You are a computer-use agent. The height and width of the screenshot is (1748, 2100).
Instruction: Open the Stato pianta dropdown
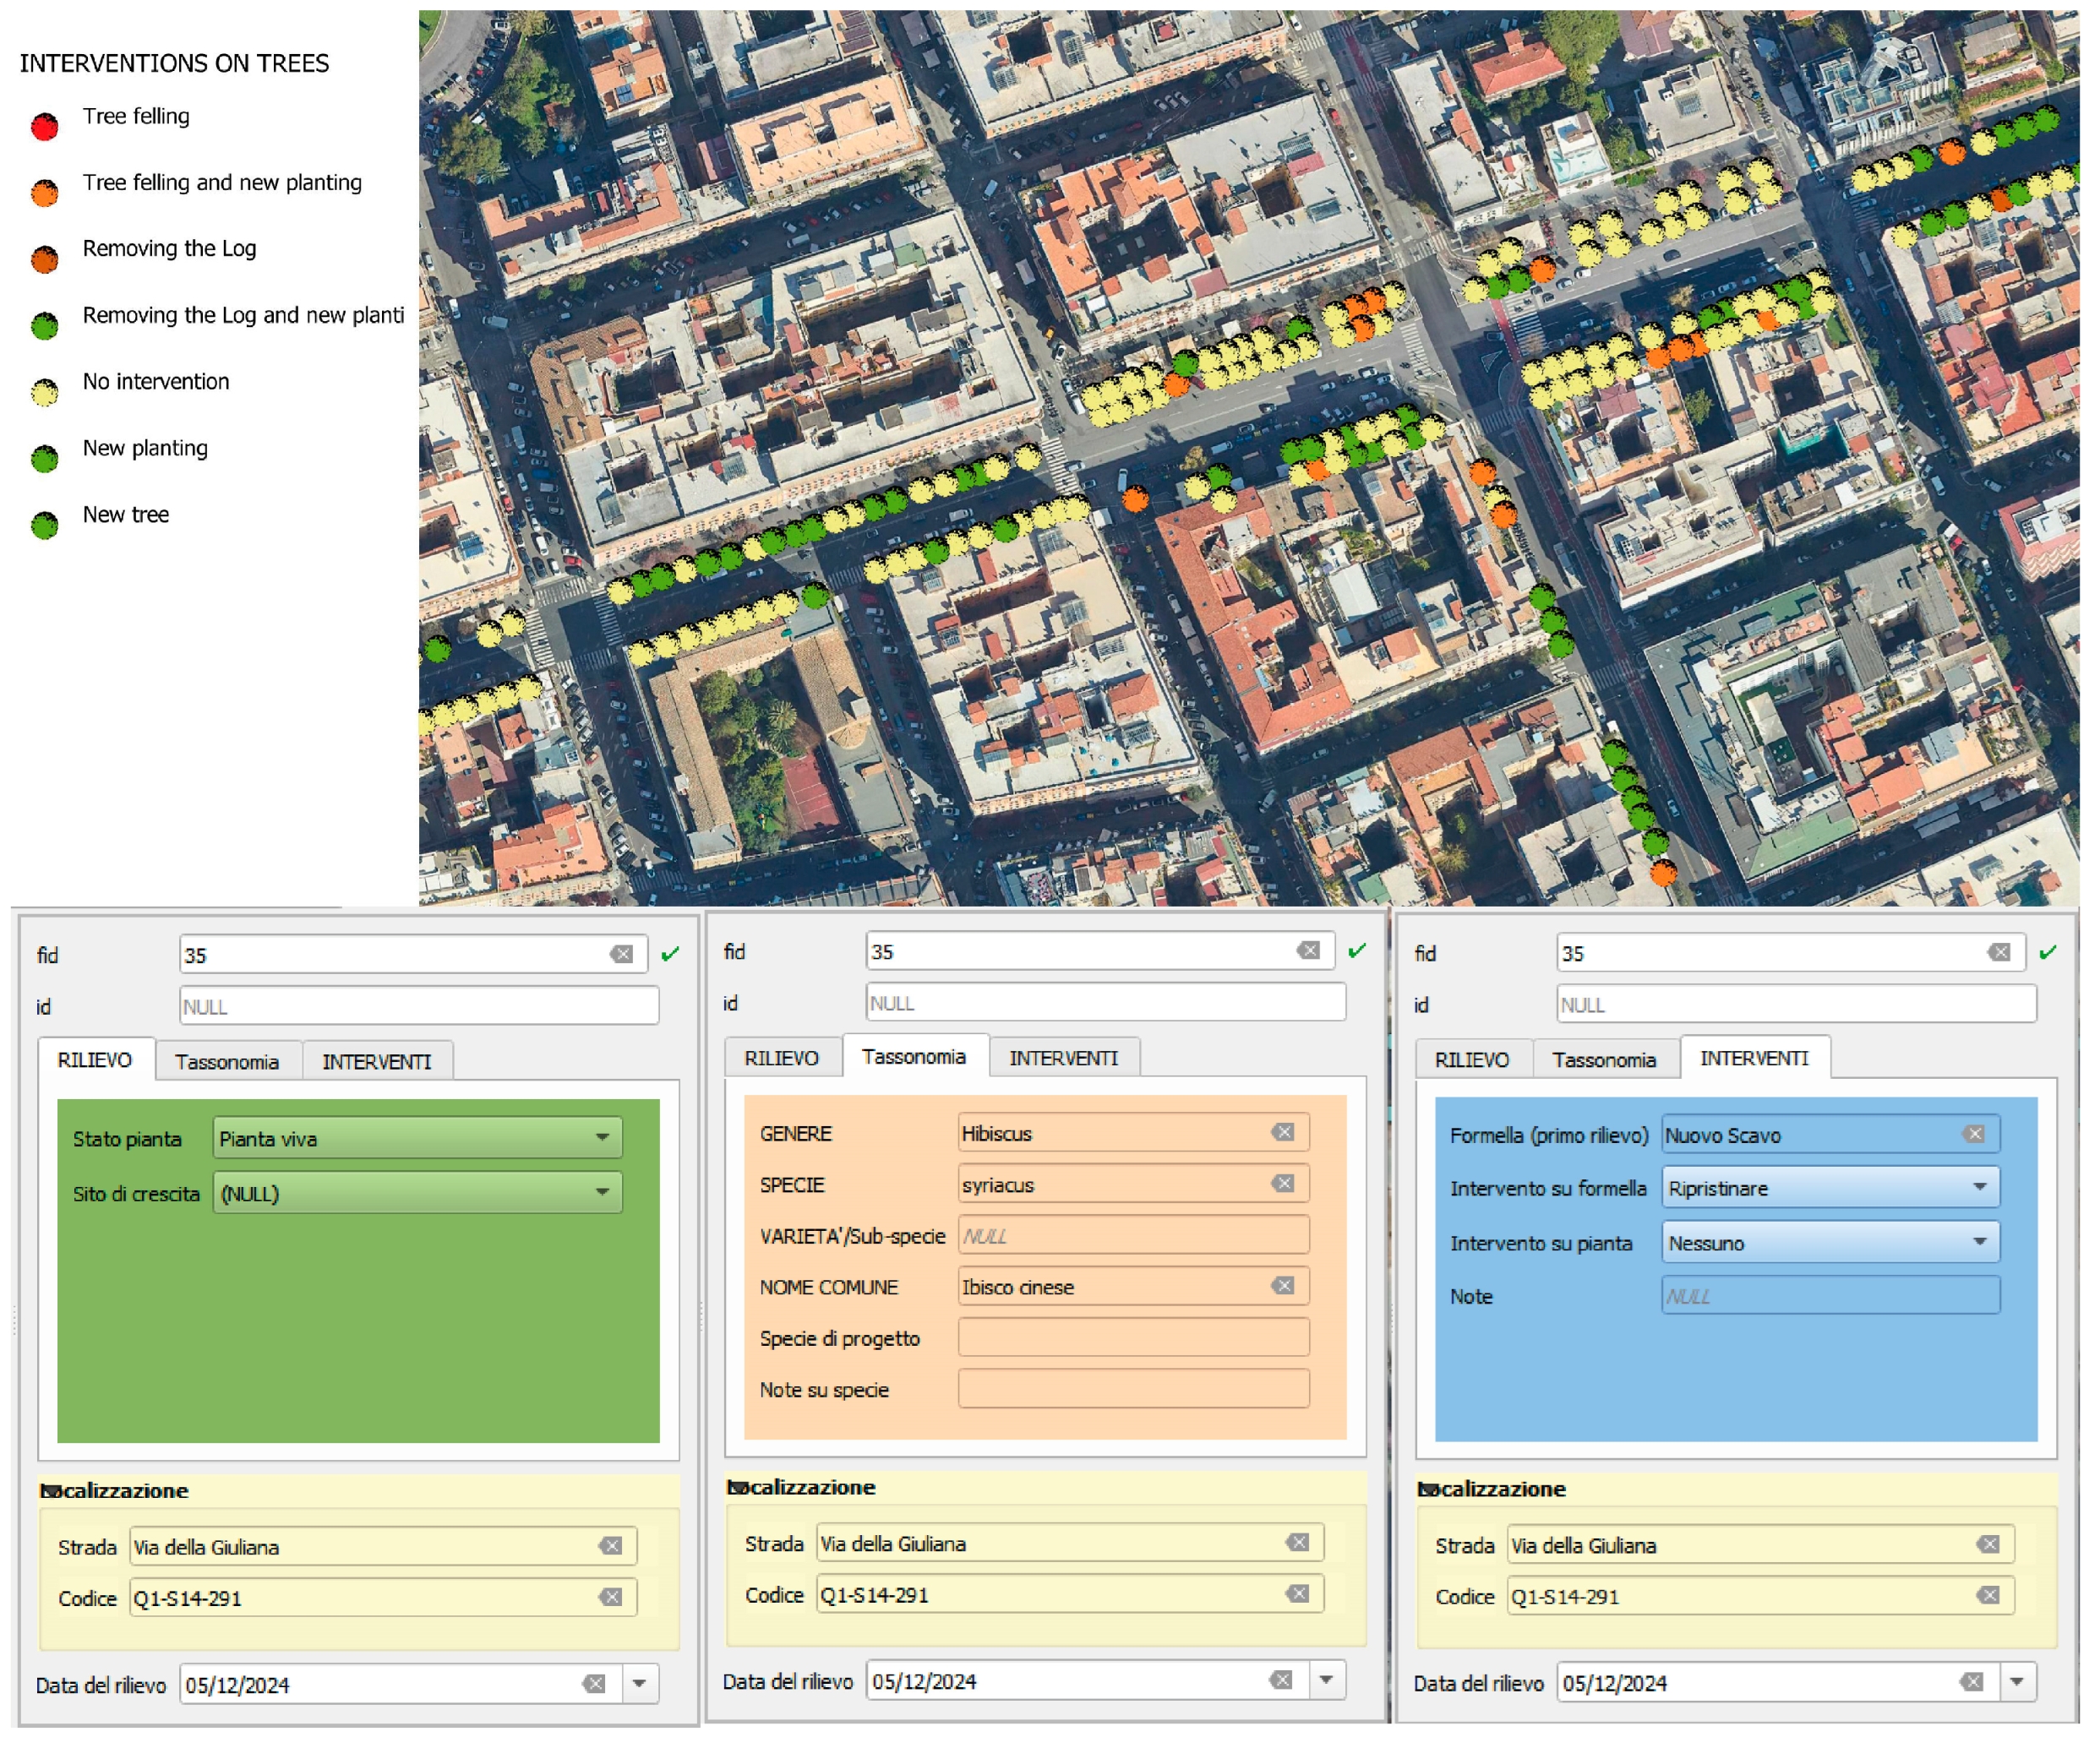[602, 1138]
